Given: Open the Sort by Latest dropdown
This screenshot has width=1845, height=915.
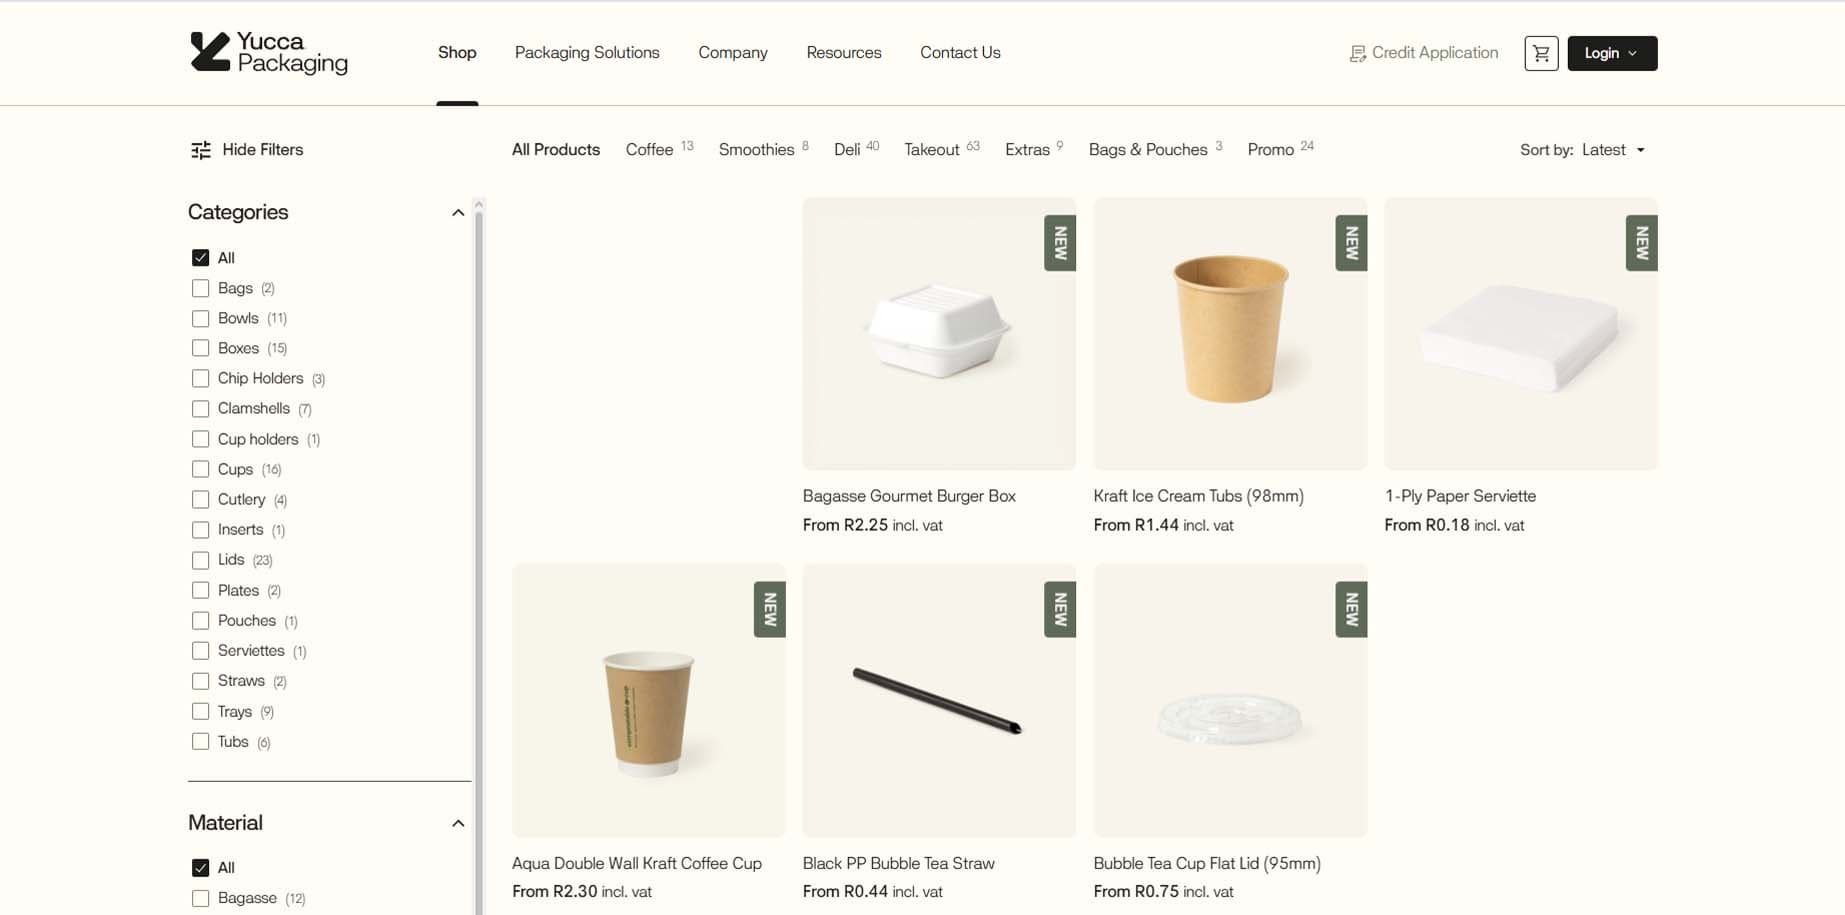Looking at the screenshot, I should 1583,150.
